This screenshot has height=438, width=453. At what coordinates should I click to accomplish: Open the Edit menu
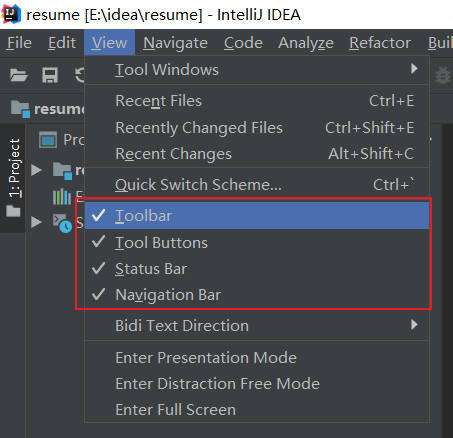pyautogui.click(x=62, y=43)
